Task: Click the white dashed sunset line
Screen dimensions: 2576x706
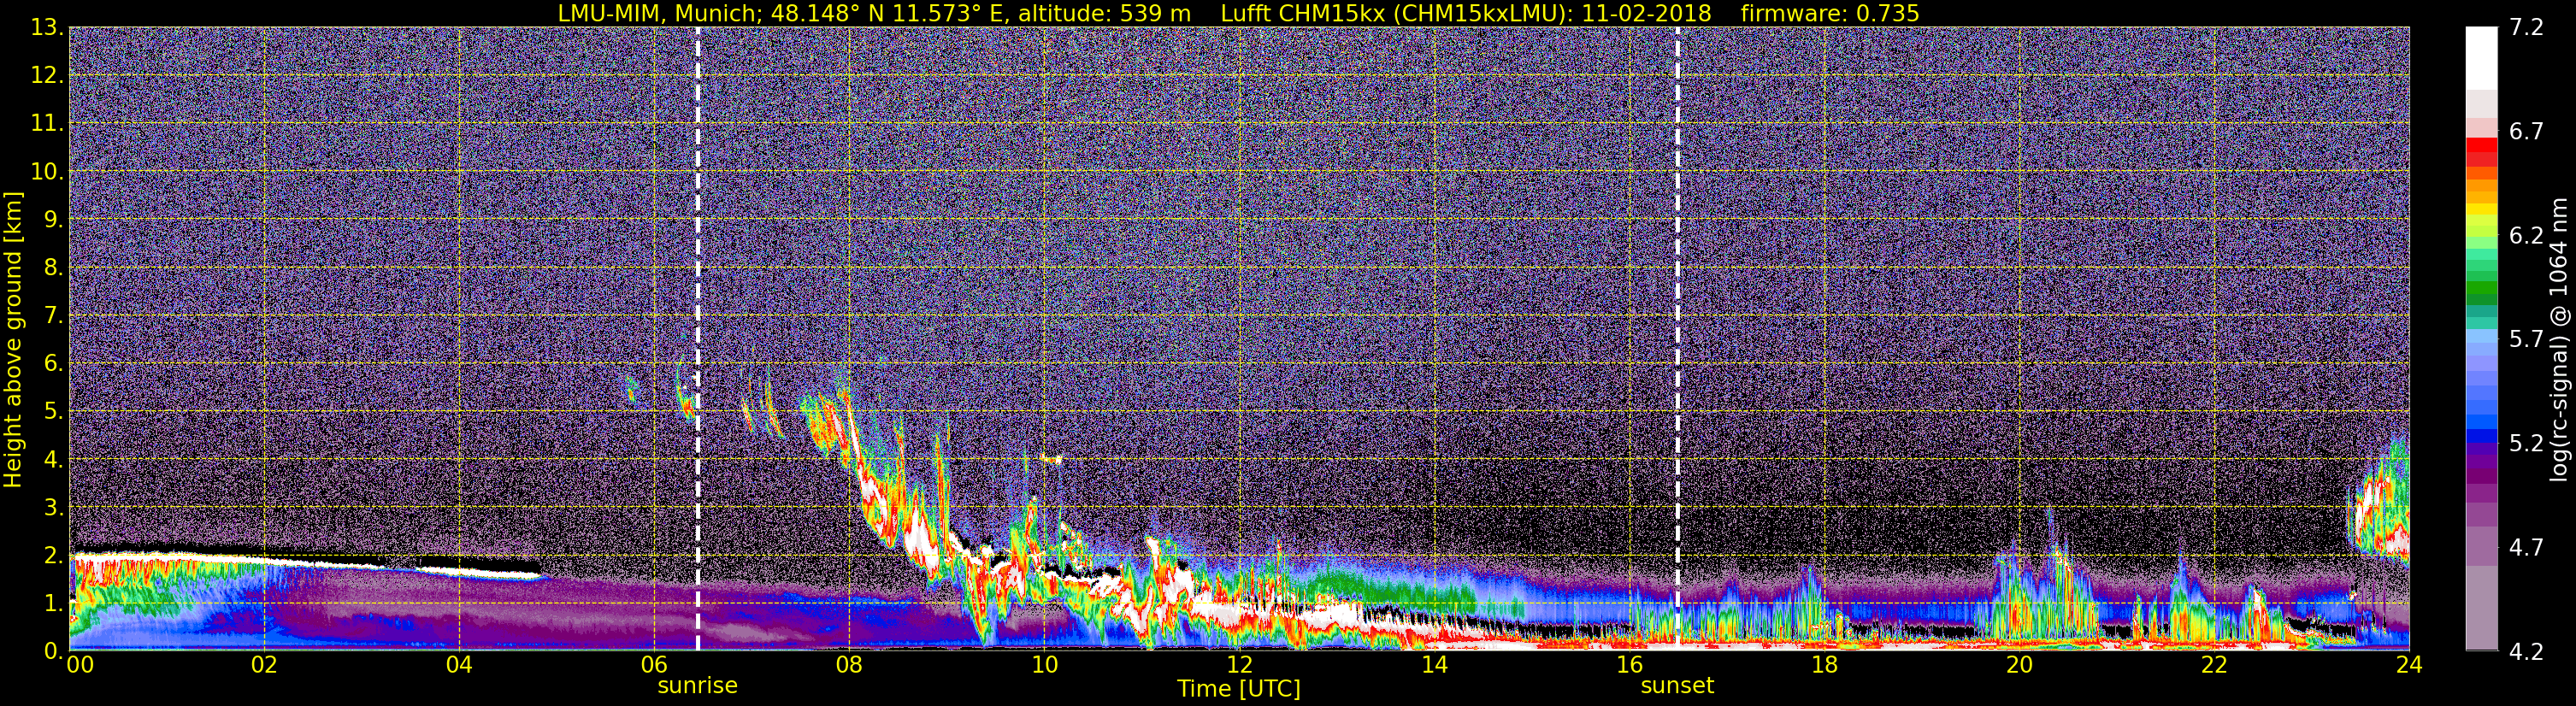Action: [1677, 338]
